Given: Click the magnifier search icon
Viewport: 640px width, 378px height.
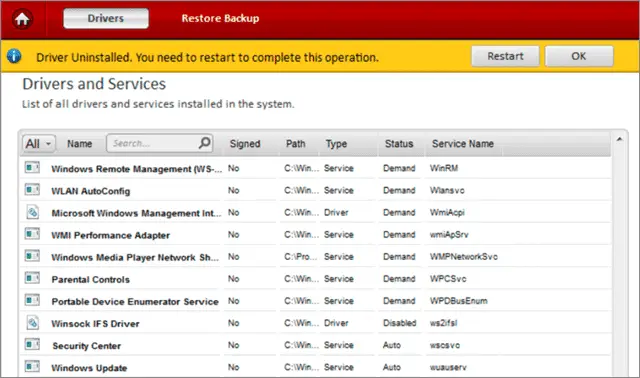Looking at the screenshot, I should click(x=204, y=143).
